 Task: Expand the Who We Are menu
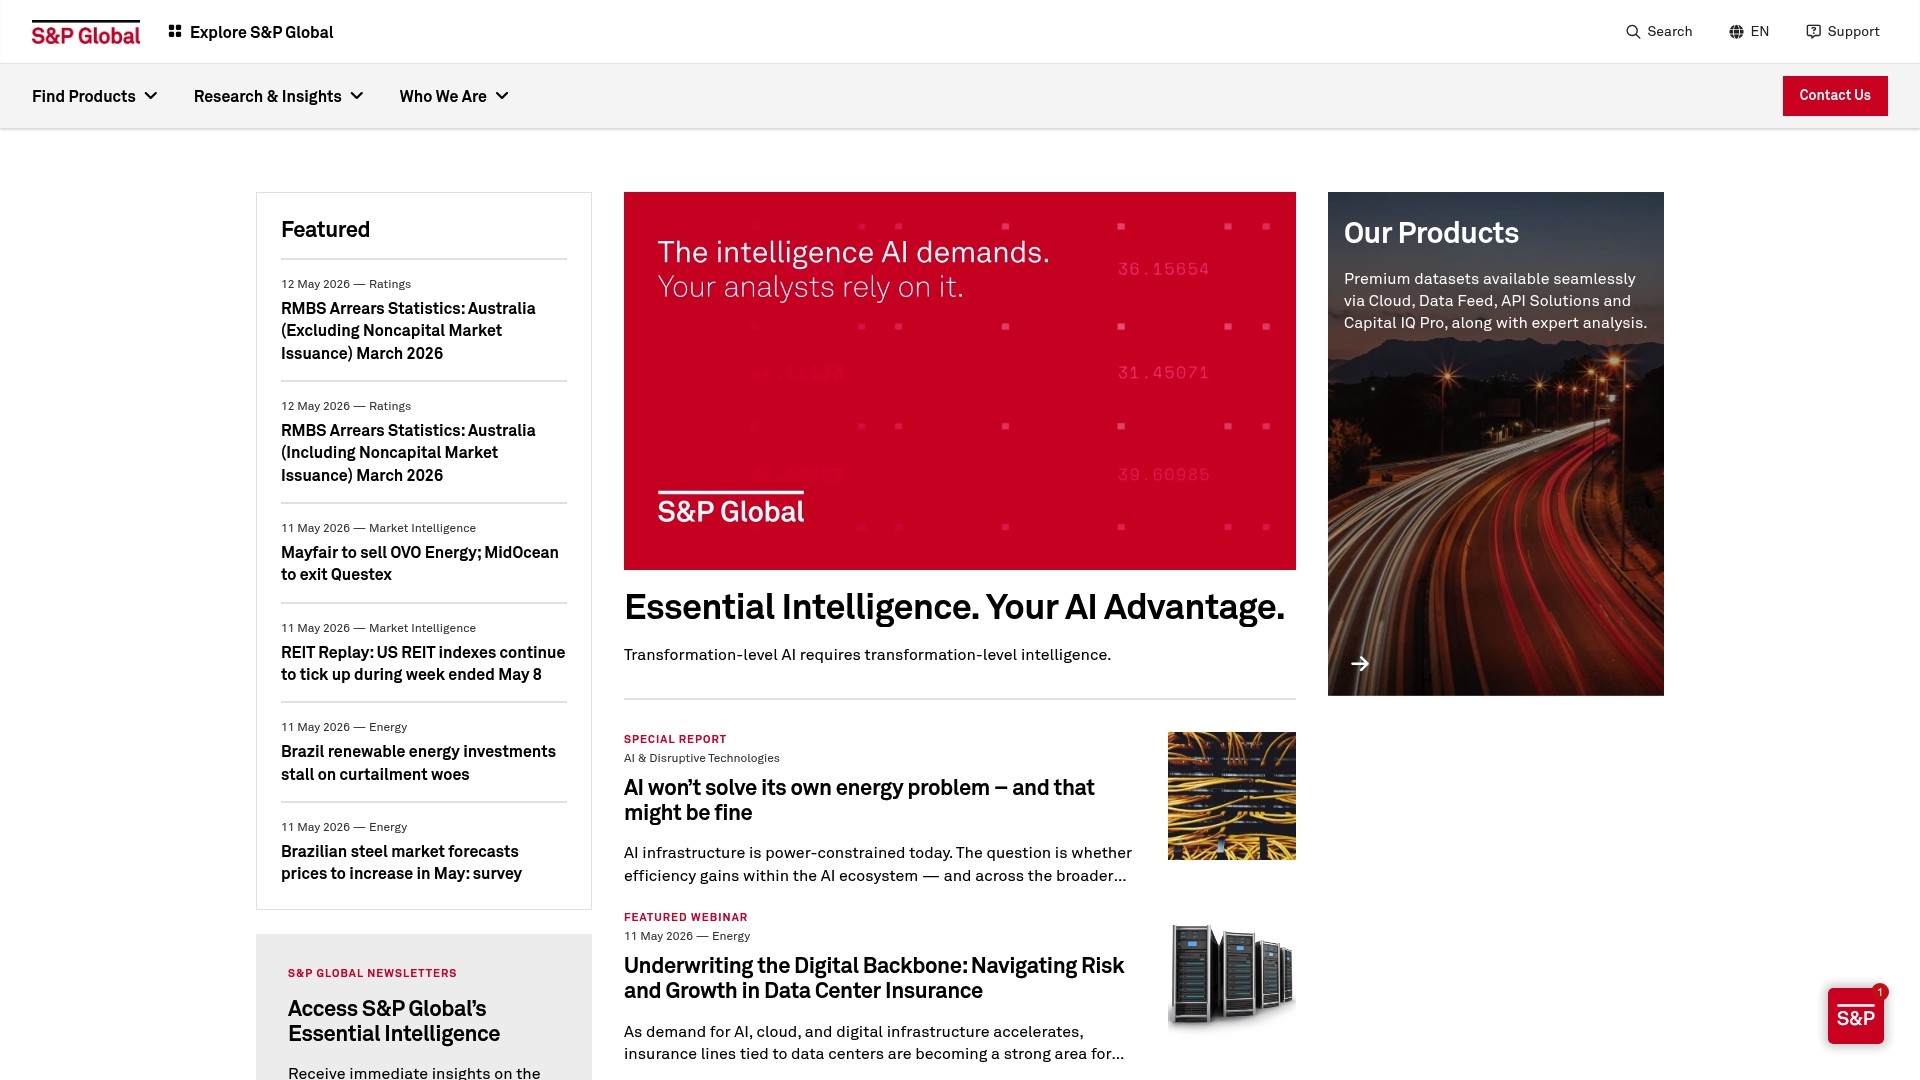tap(454, 96)
